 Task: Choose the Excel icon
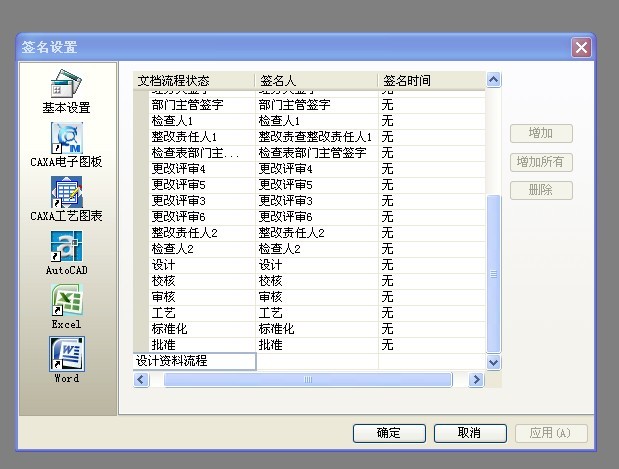[x=66, y=307]
